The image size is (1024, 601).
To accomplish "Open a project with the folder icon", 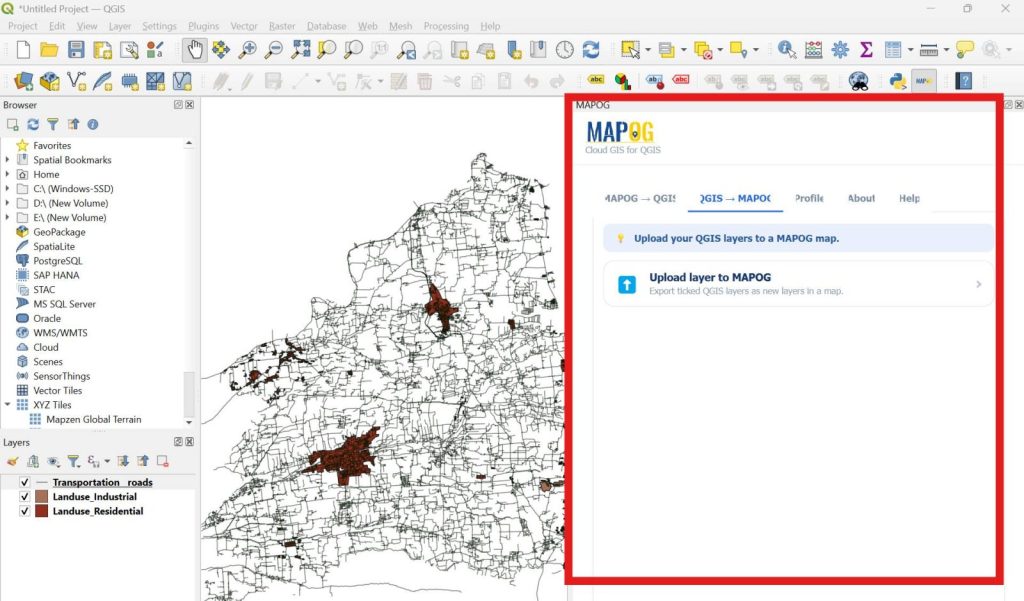I will click(49, 50).
